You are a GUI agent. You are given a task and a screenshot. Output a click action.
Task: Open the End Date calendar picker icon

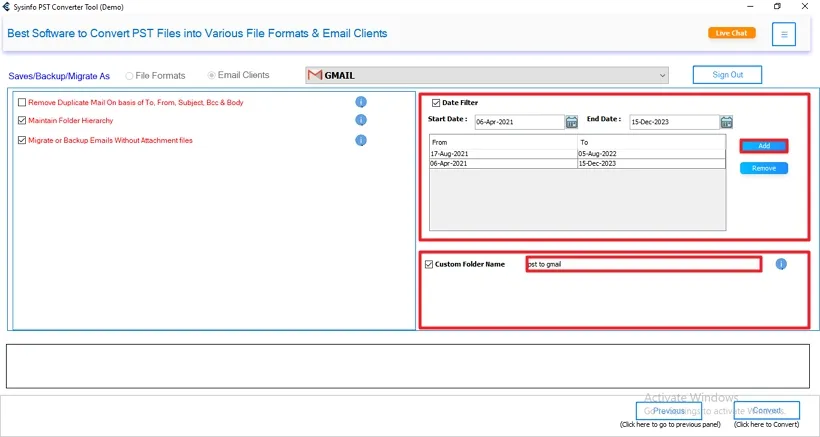(727, 122)
